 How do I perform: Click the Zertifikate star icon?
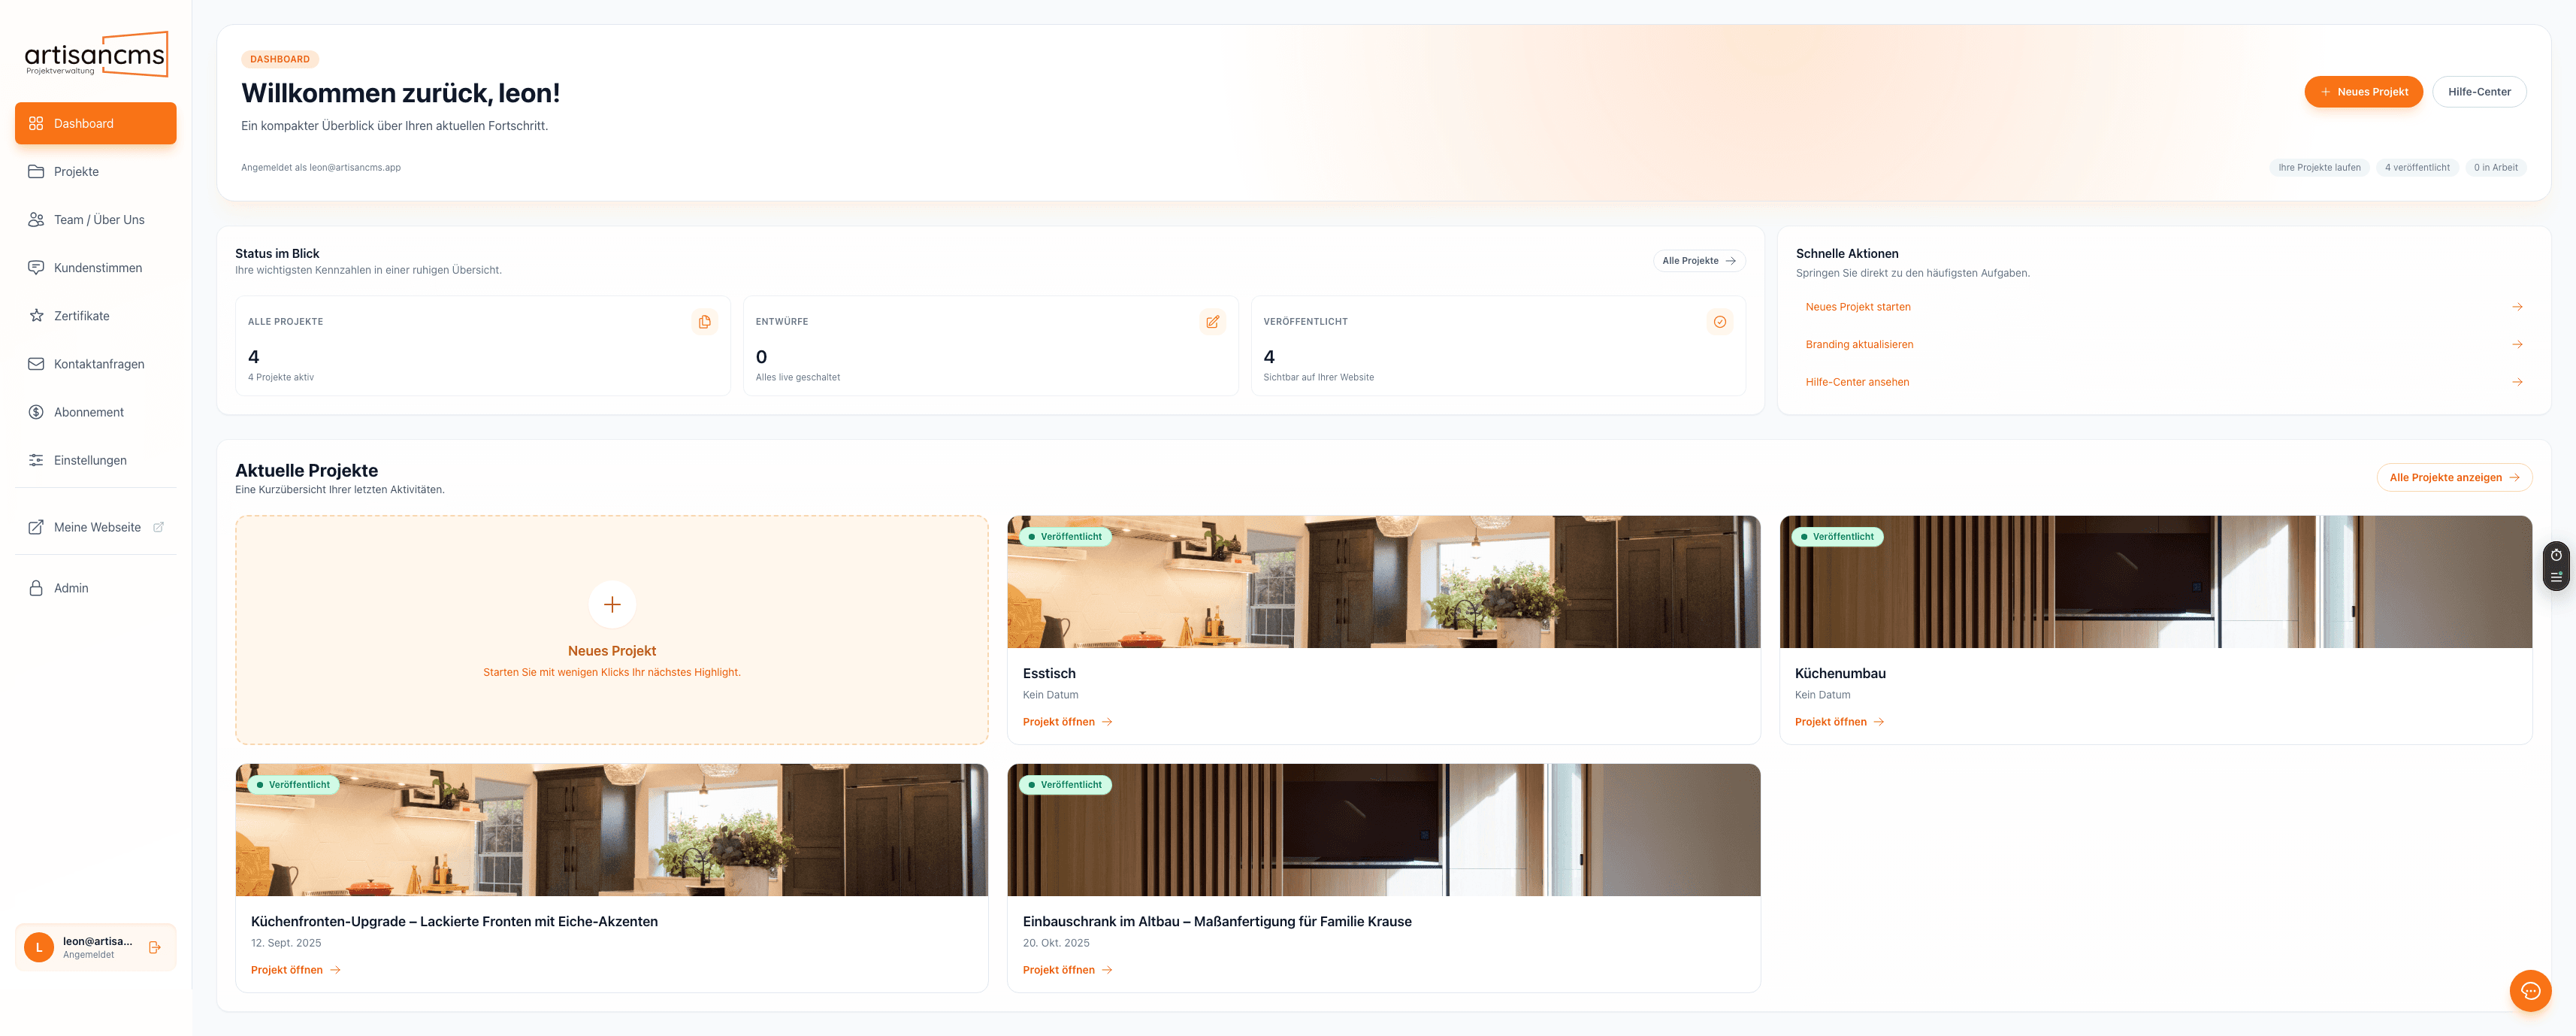coord(36,315)
